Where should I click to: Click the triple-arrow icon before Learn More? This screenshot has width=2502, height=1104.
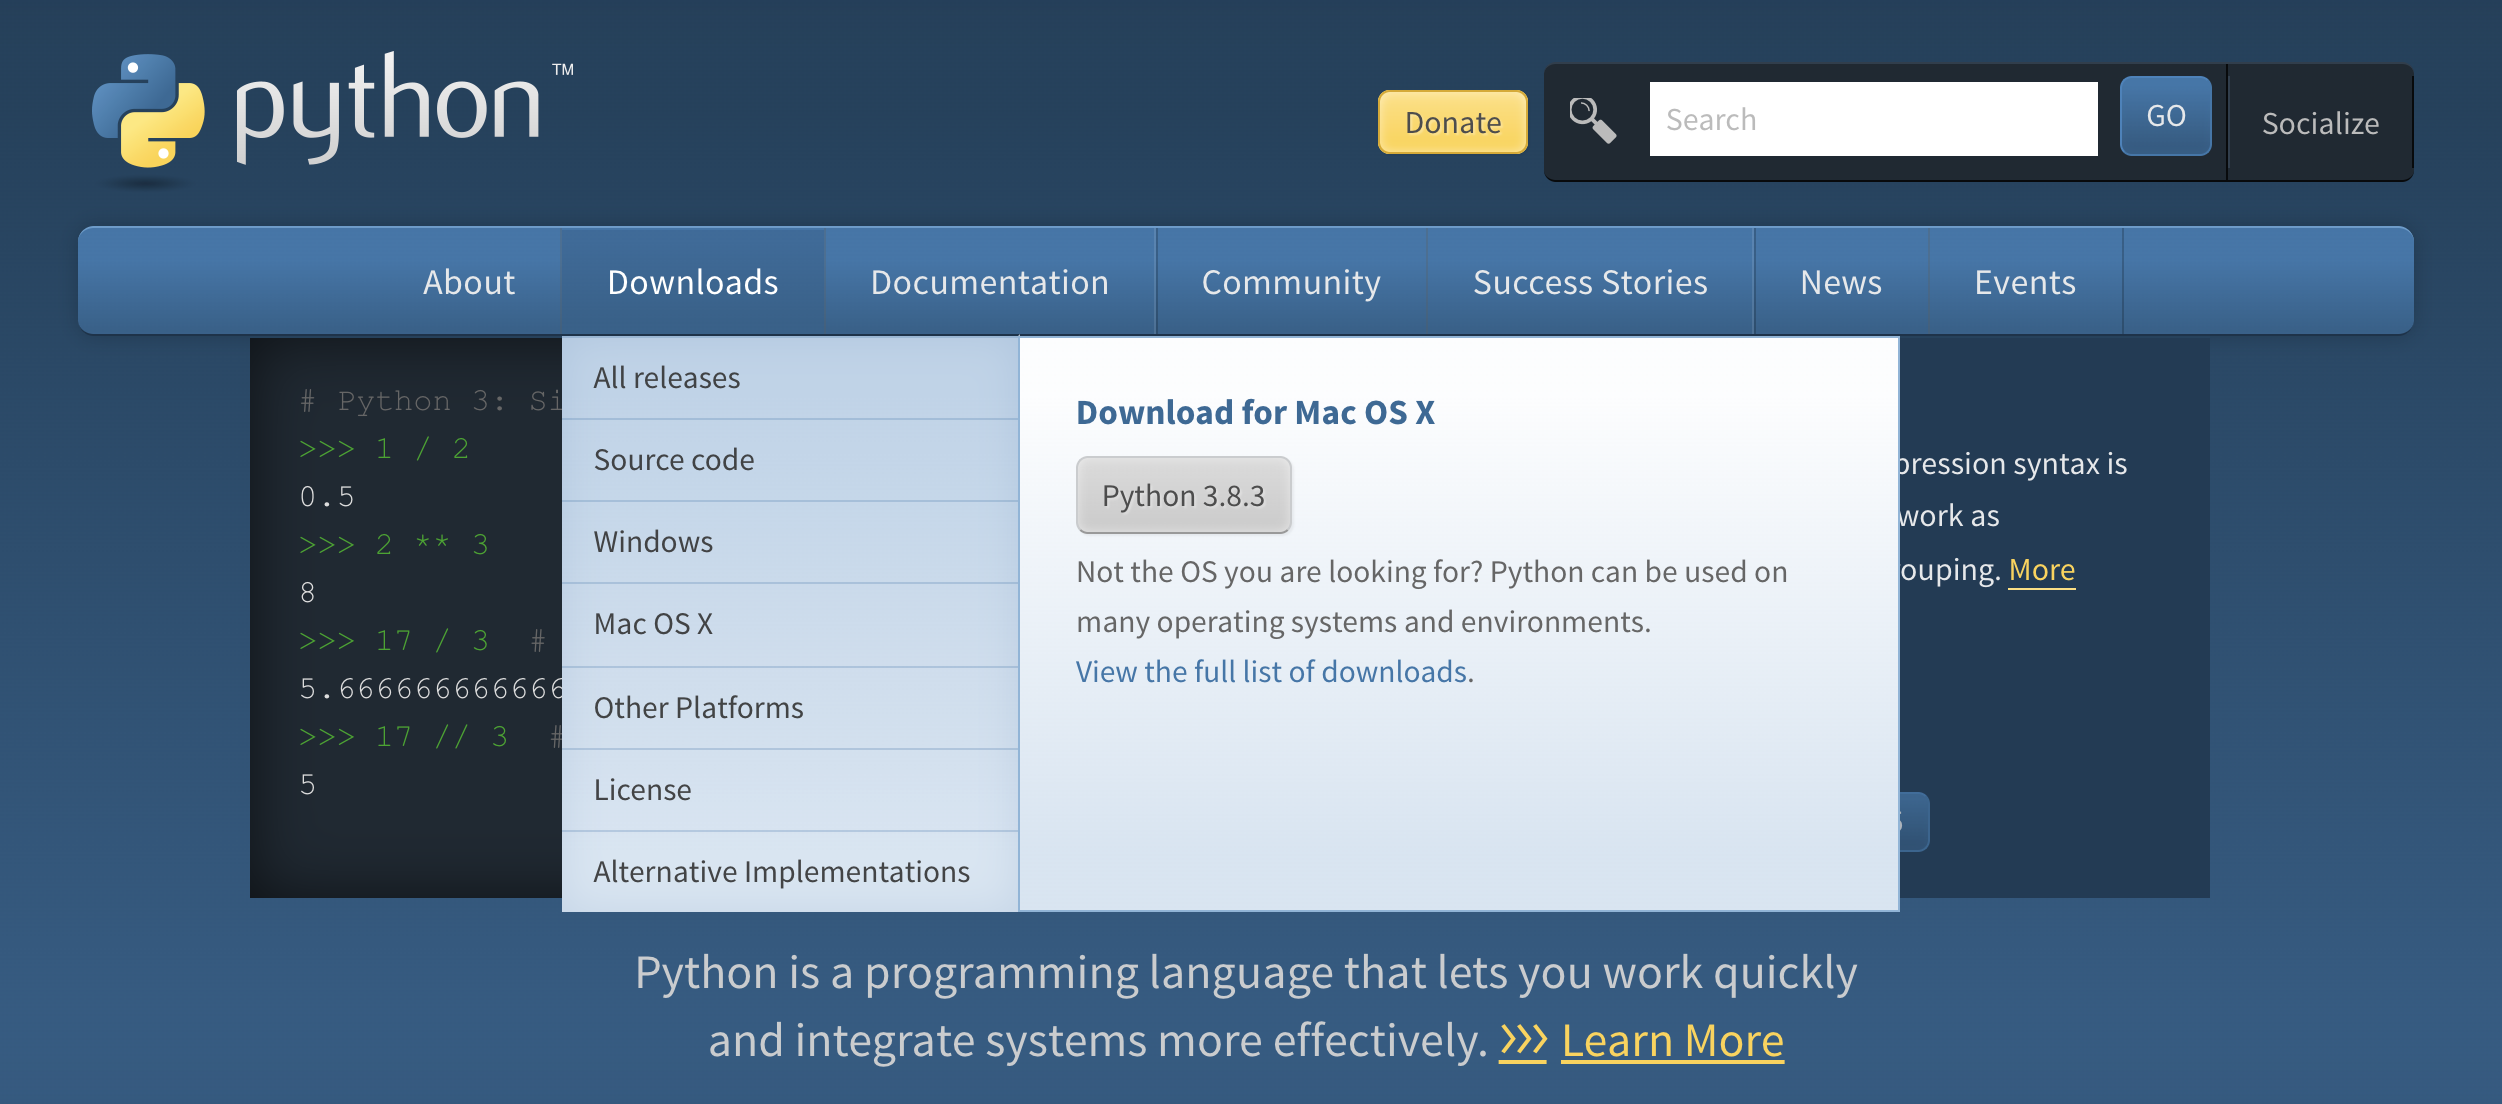click(x=1522, y=1041)
